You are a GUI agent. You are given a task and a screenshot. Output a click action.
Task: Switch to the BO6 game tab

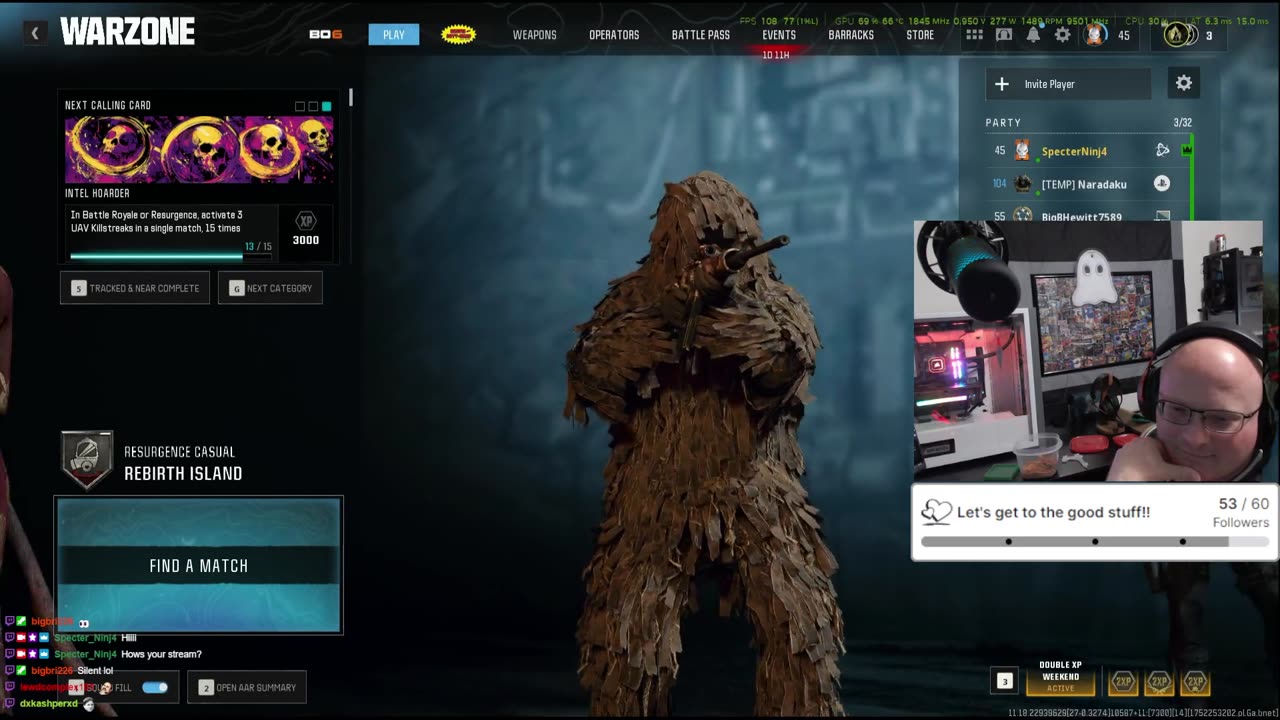pos(326,34)
